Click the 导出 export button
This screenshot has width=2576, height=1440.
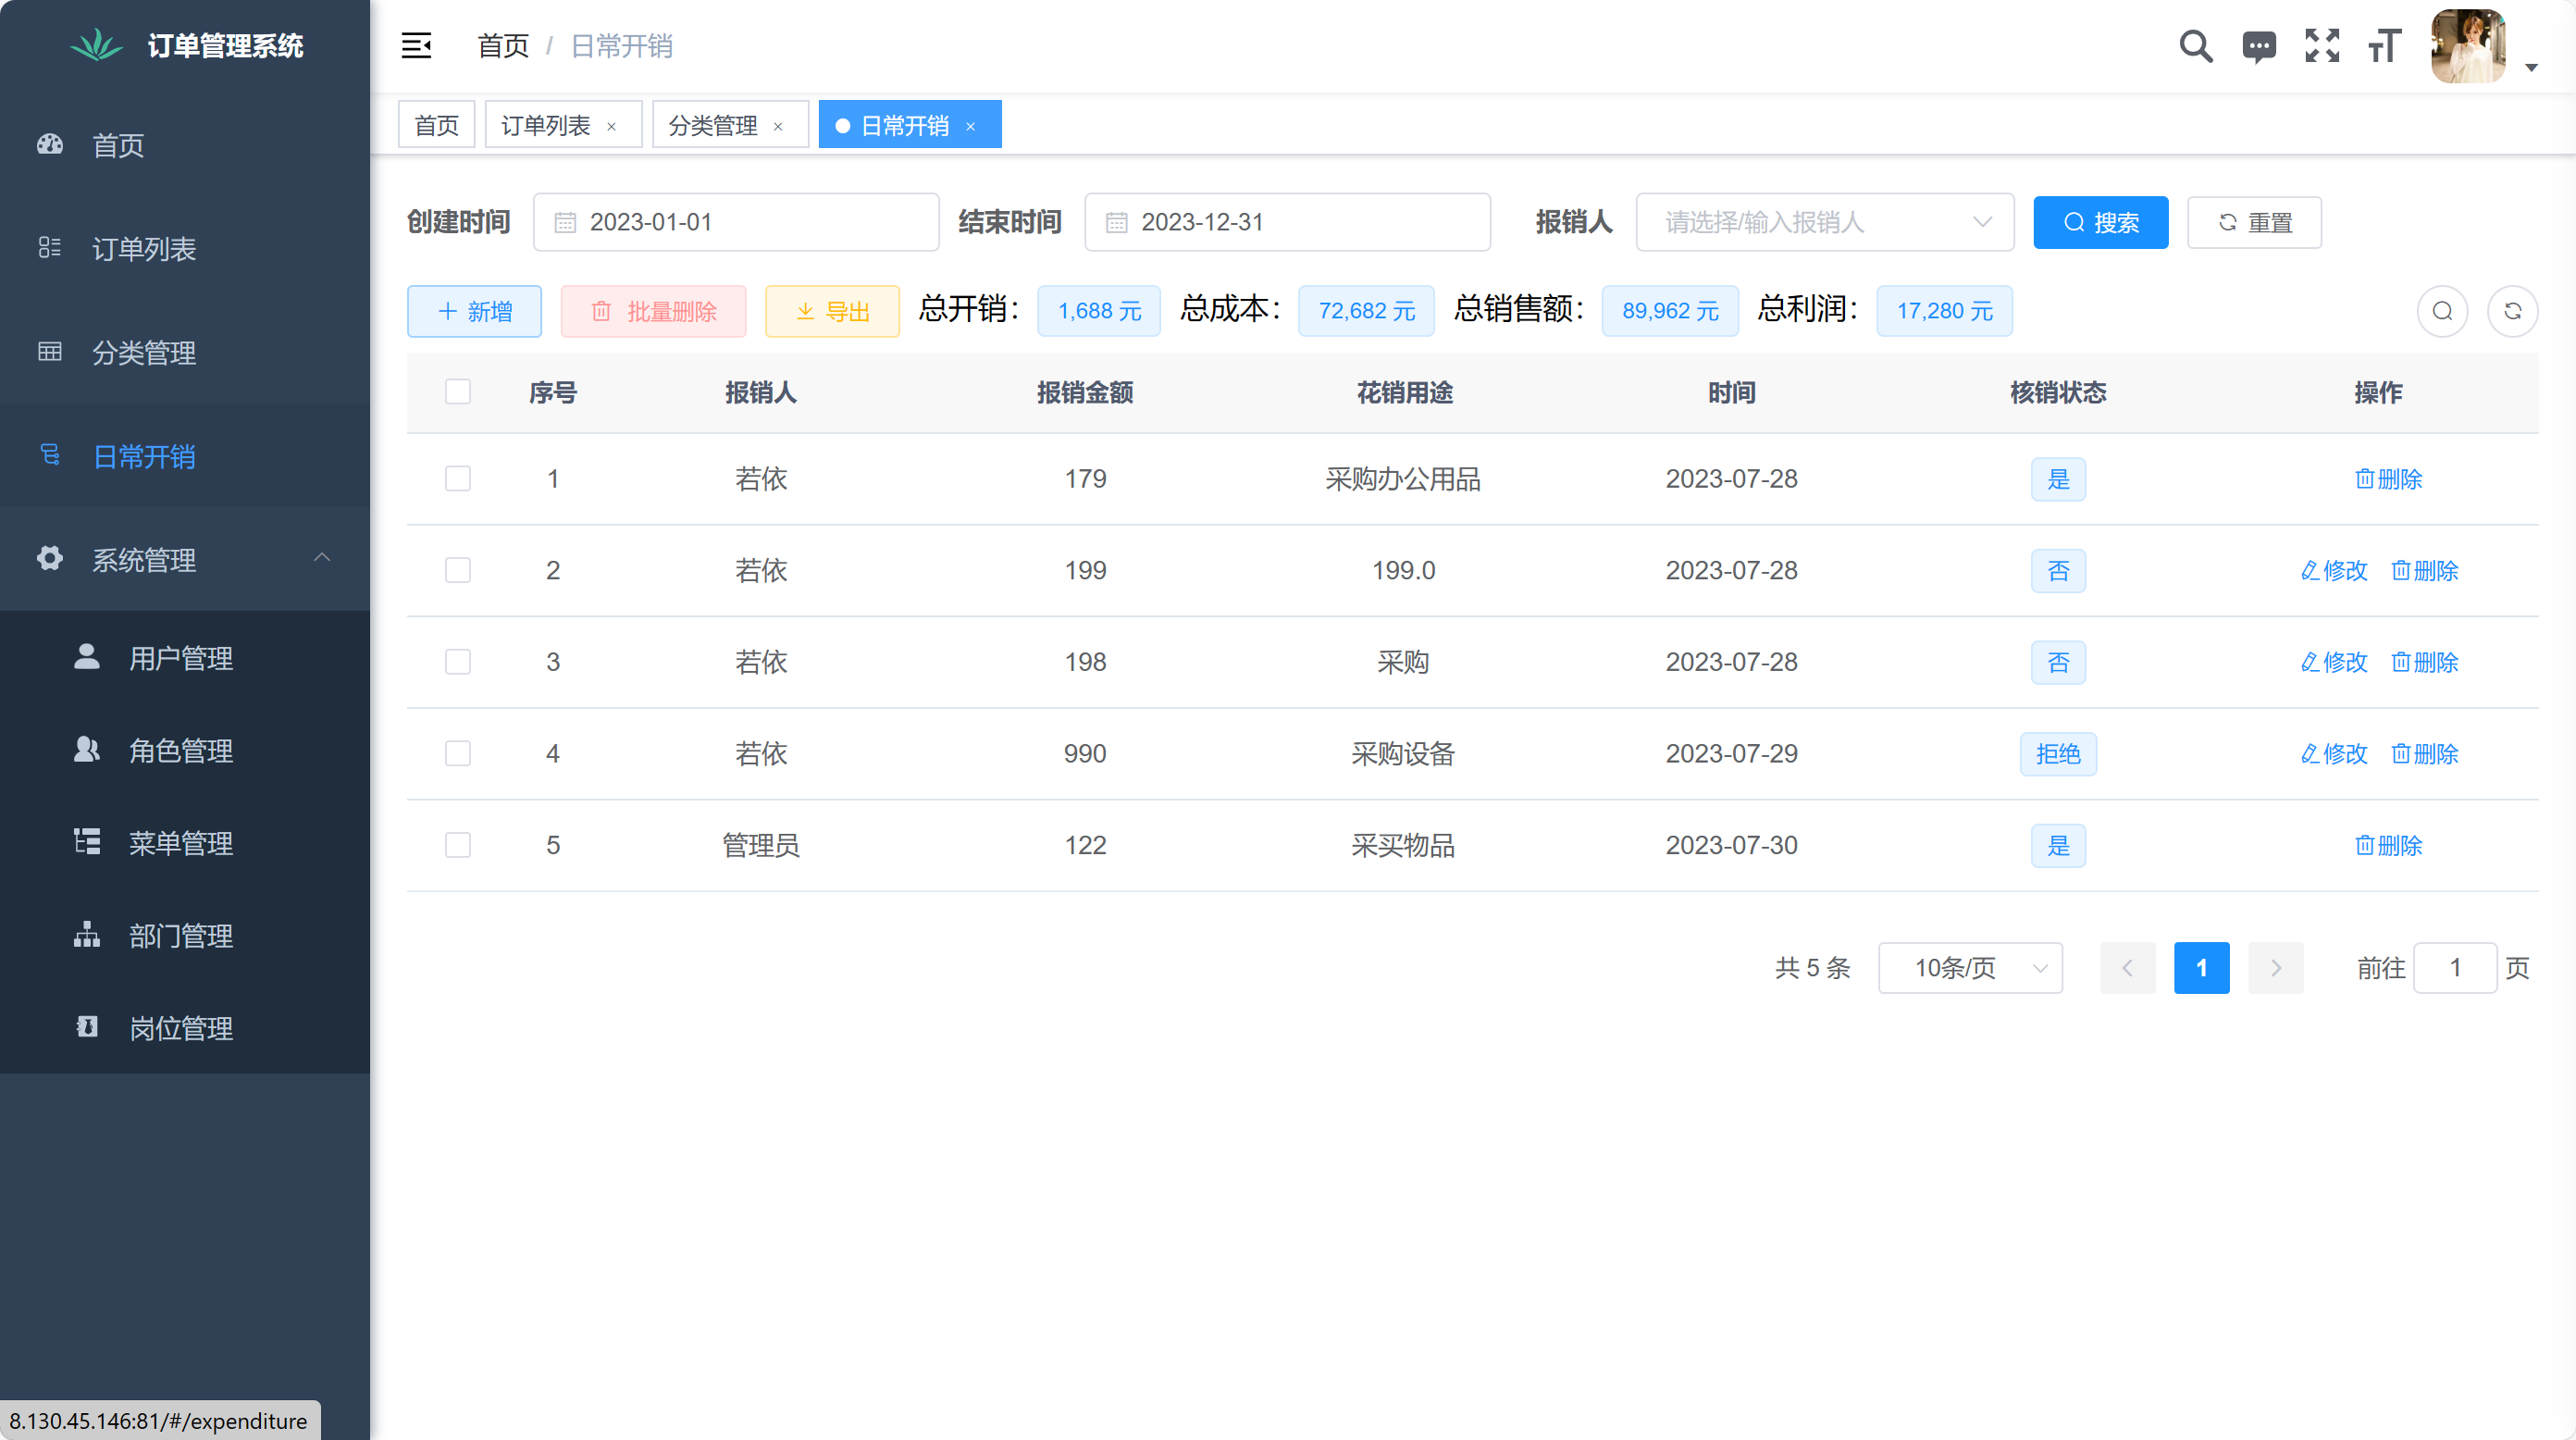click(x=832, y=311)
